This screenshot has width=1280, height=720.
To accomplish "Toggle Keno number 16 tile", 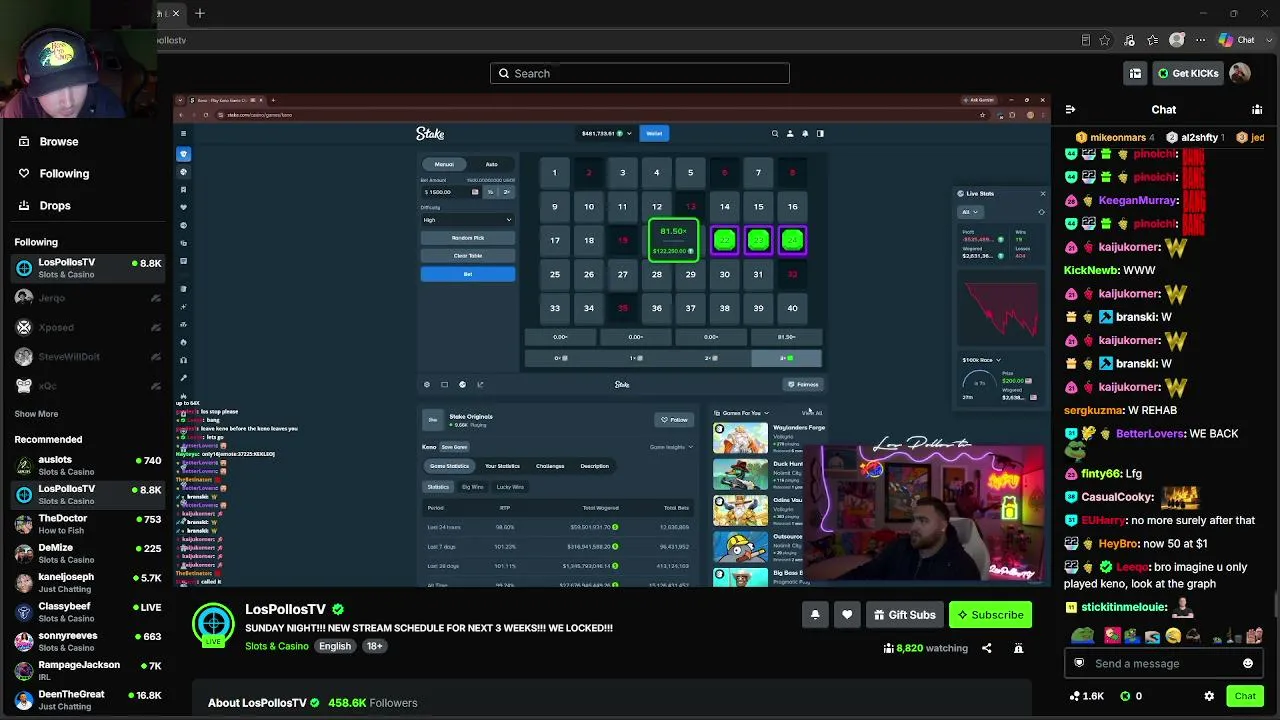I will point(792,207).
